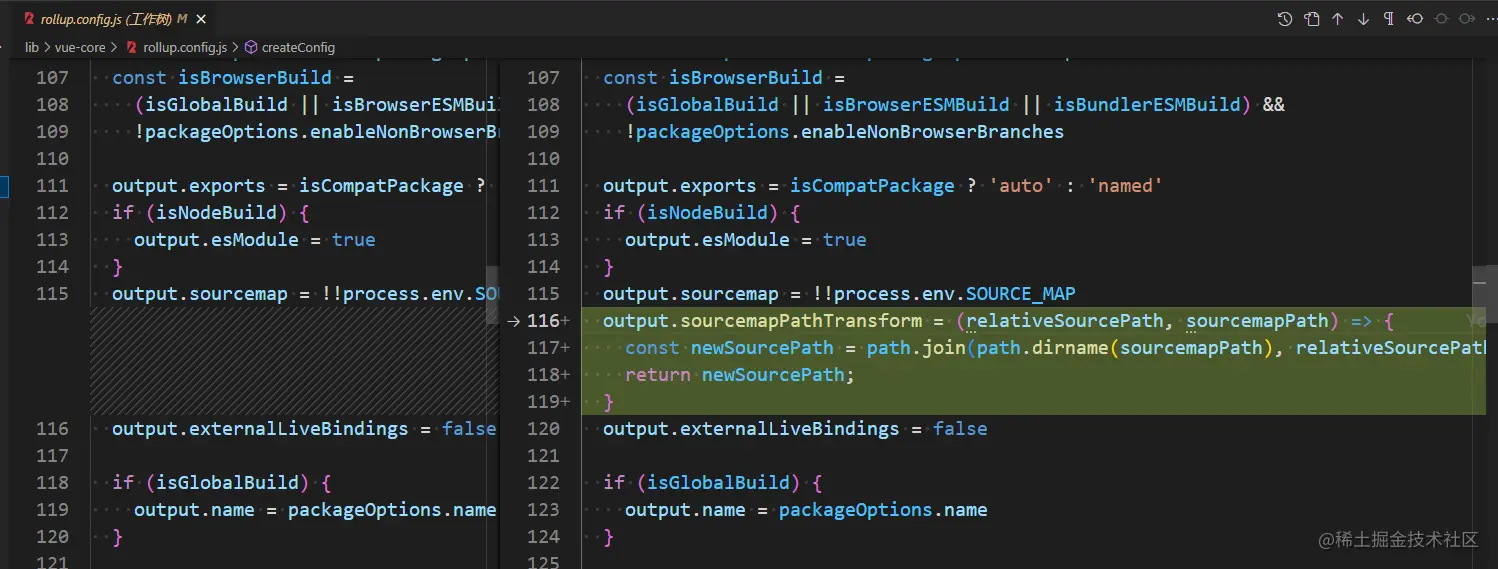This screenshot has width=1498, height=569.
Task: Click added line number 118+ in the gutter
Action: click(548, 375)
